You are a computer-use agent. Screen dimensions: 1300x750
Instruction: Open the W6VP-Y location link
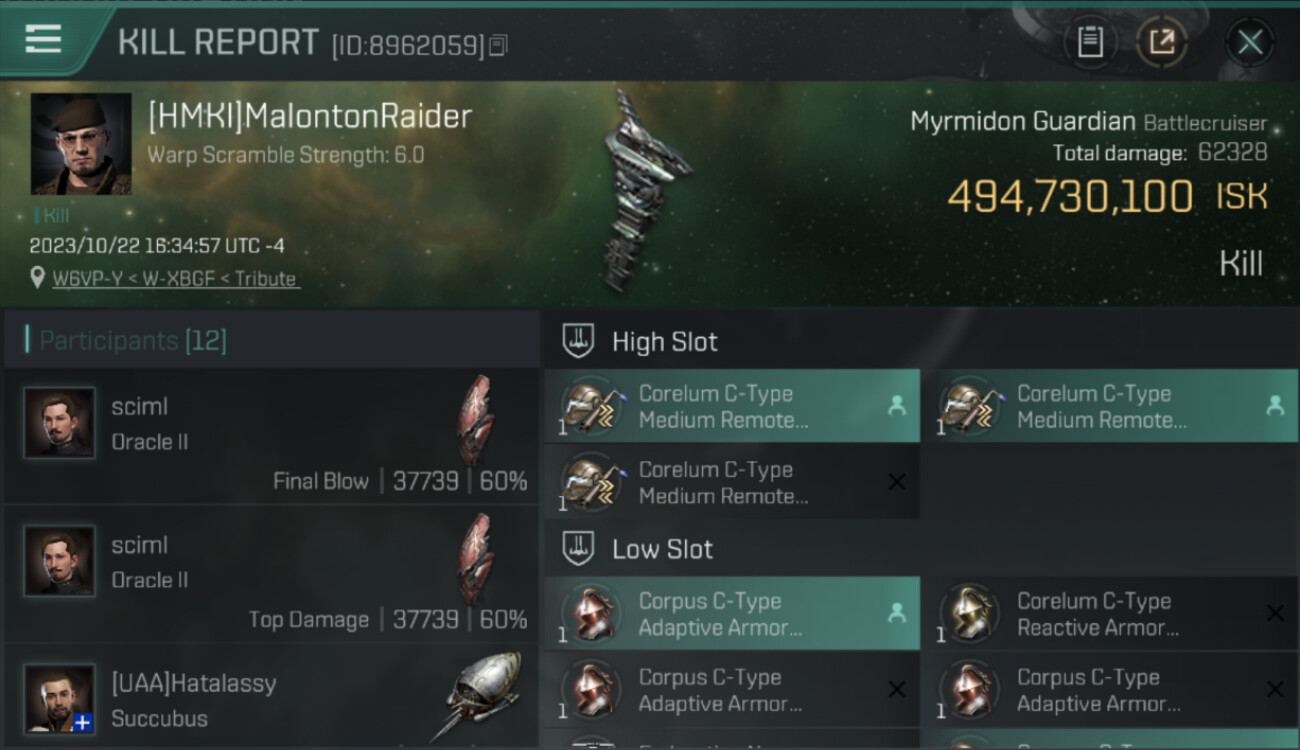pyautogui.click(x=175, y=279)
